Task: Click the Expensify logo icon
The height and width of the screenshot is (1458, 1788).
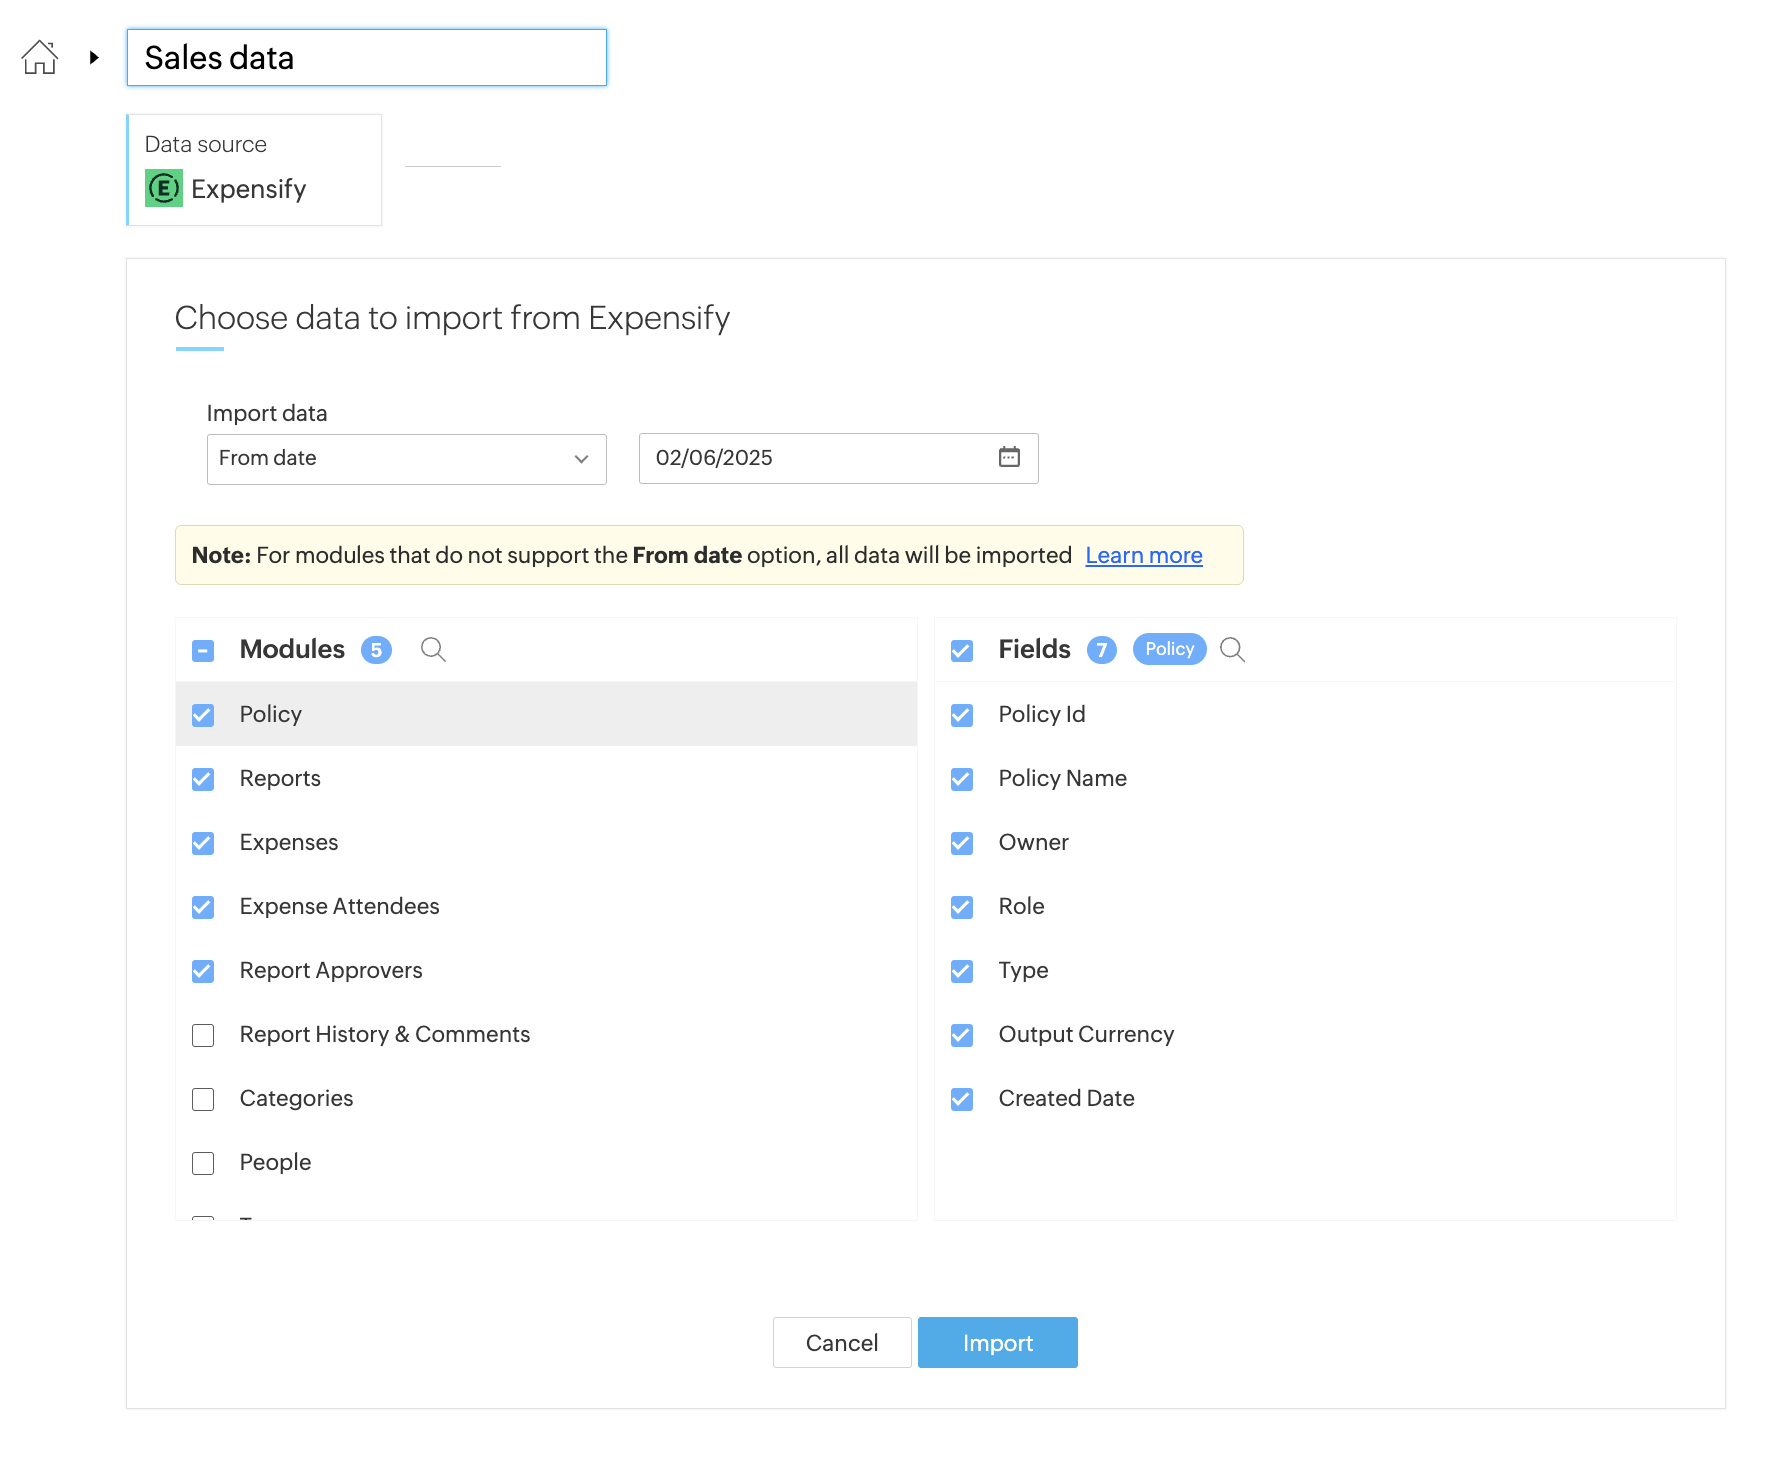Action: (164, 188)
